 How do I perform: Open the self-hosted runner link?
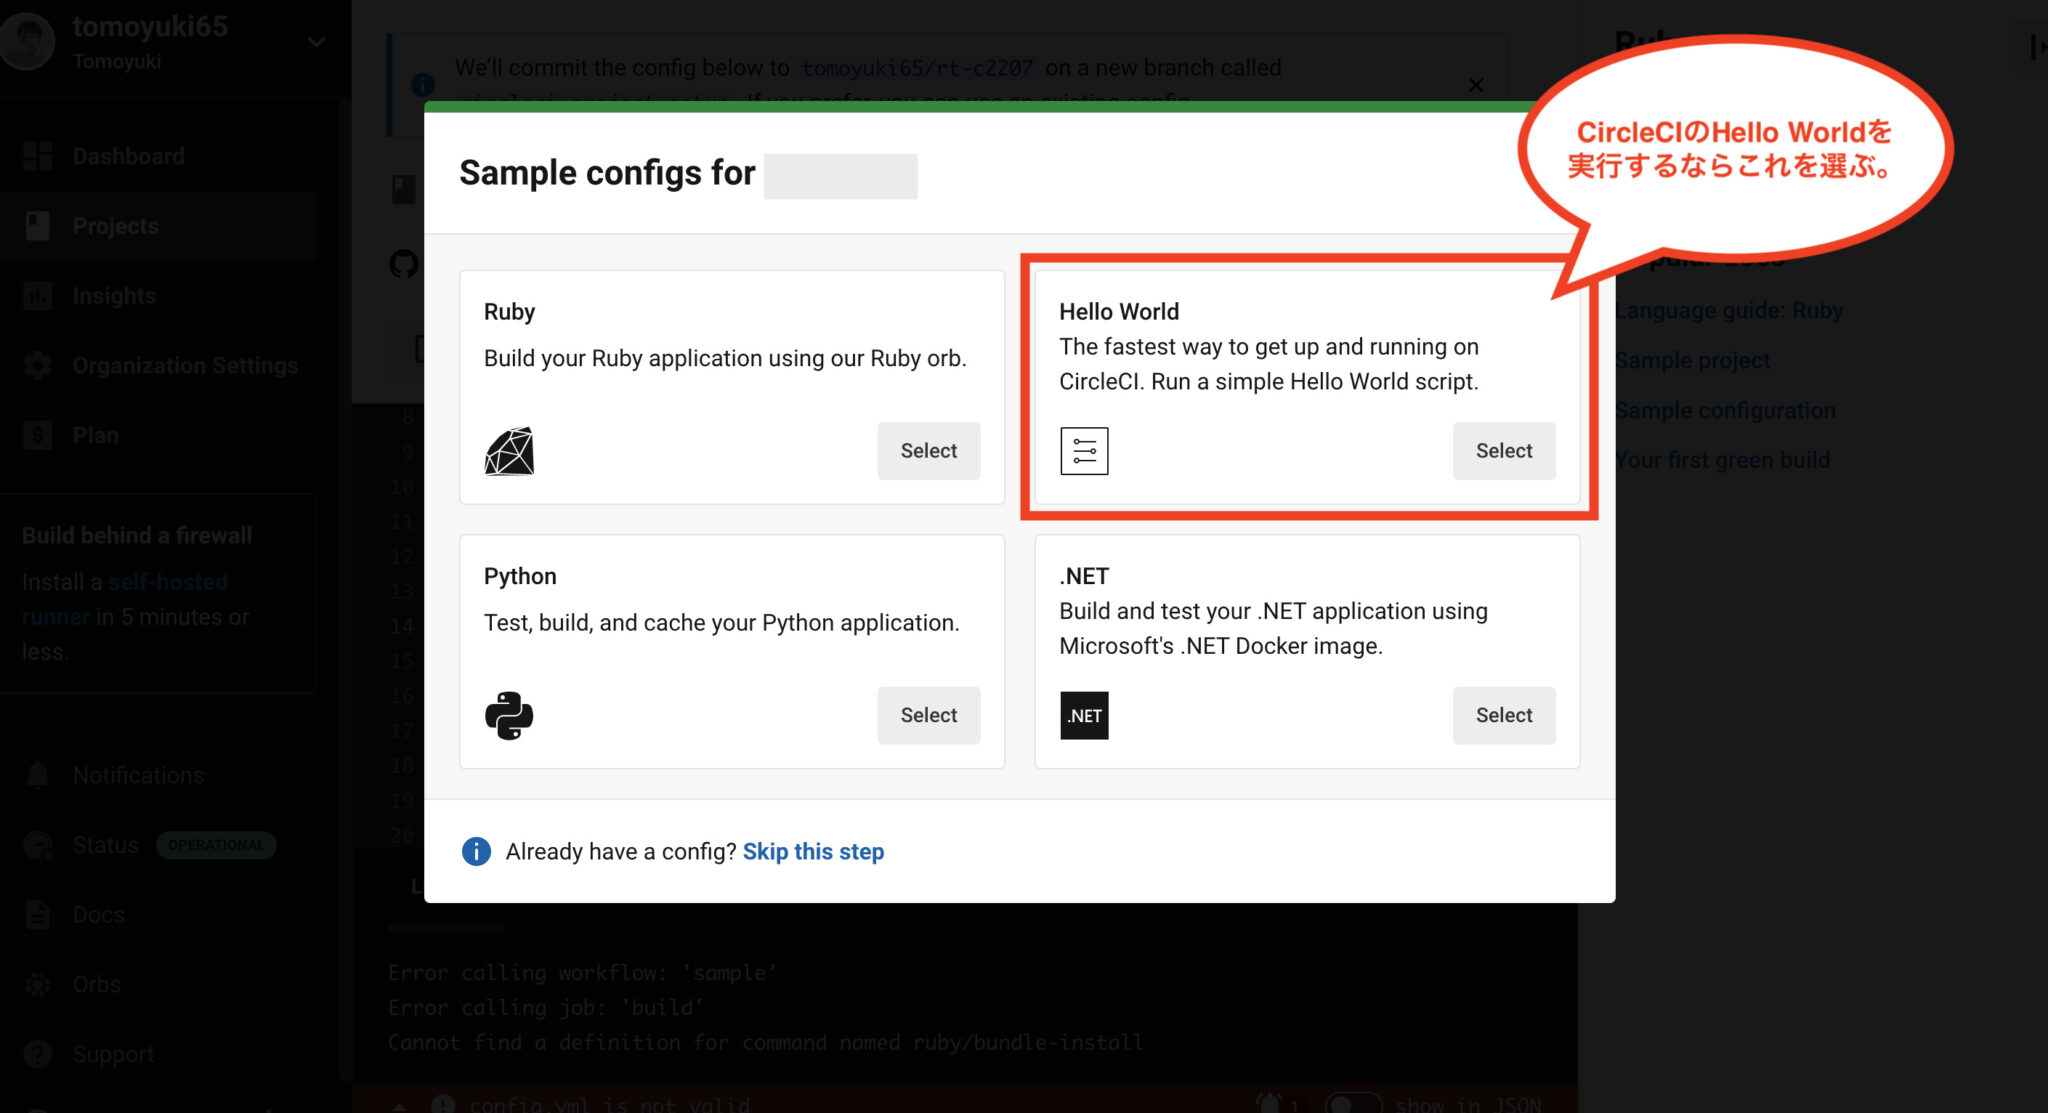pyautogui.click(x=168, y=582)
